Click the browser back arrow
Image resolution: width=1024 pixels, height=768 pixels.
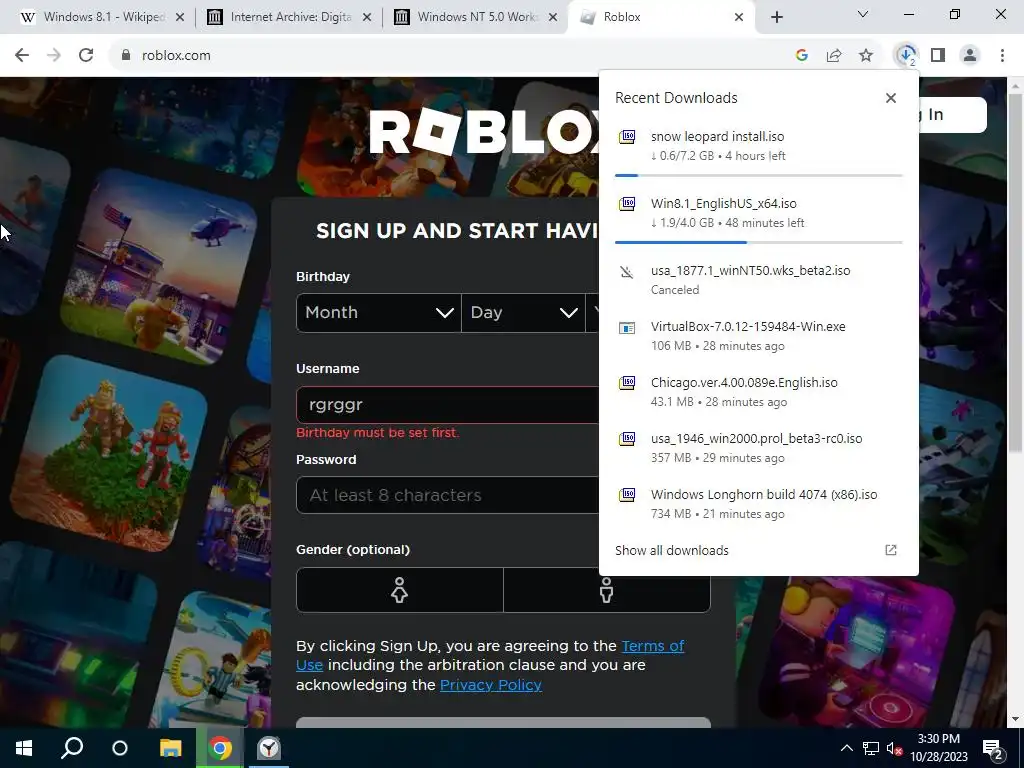22,56
